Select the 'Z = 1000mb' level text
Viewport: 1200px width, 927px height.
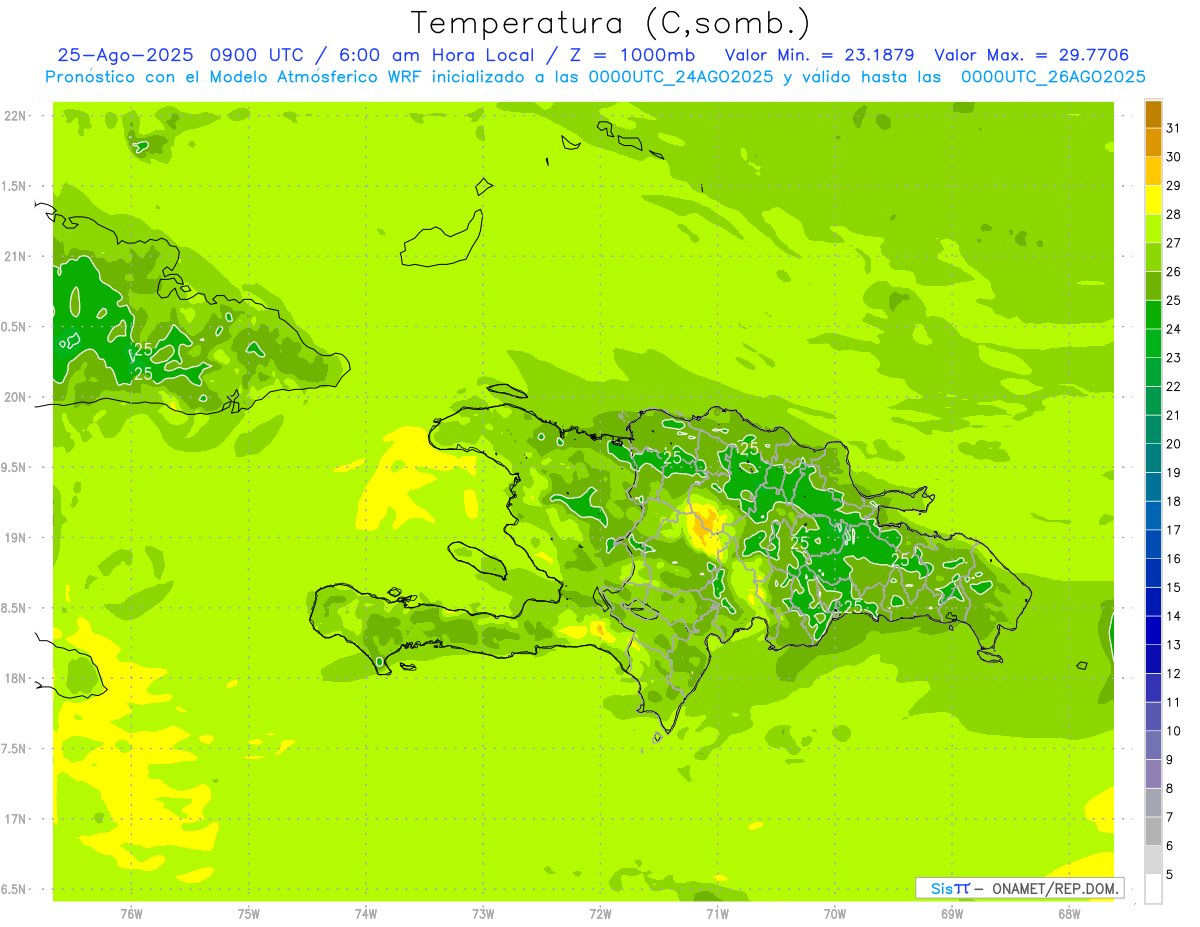[634, 55]
